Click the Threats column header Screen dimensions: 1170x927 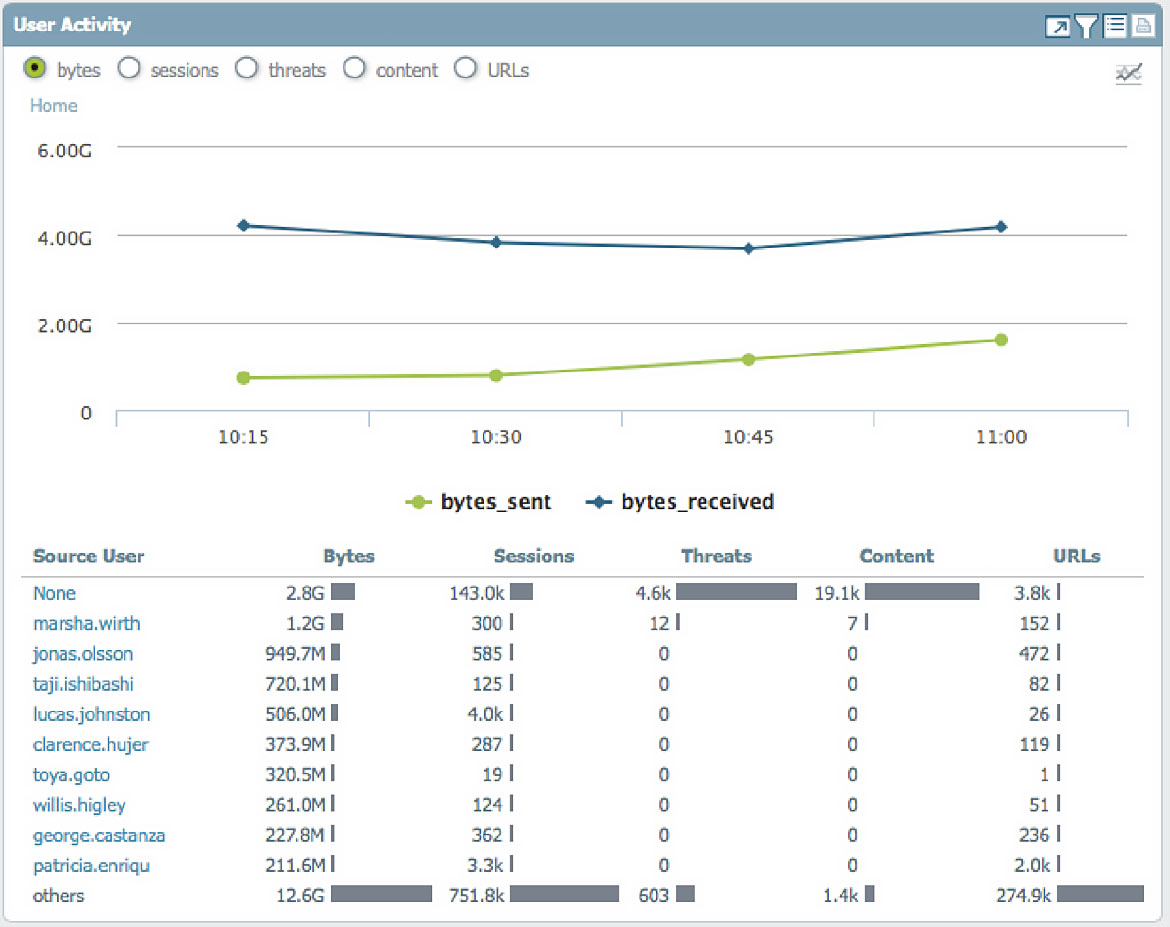coord(716,556)
